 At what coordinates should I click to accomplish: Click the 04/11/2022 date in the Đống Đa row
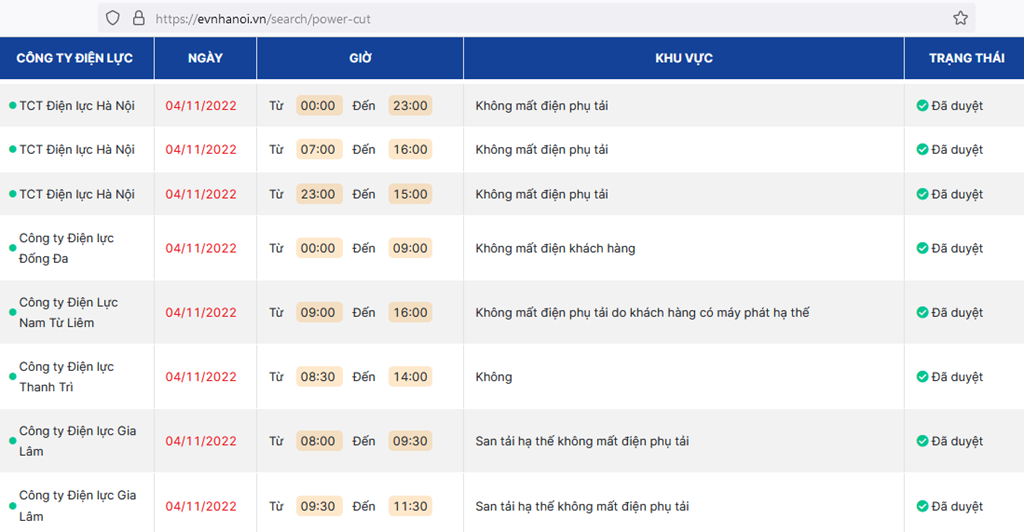[201, 248]
